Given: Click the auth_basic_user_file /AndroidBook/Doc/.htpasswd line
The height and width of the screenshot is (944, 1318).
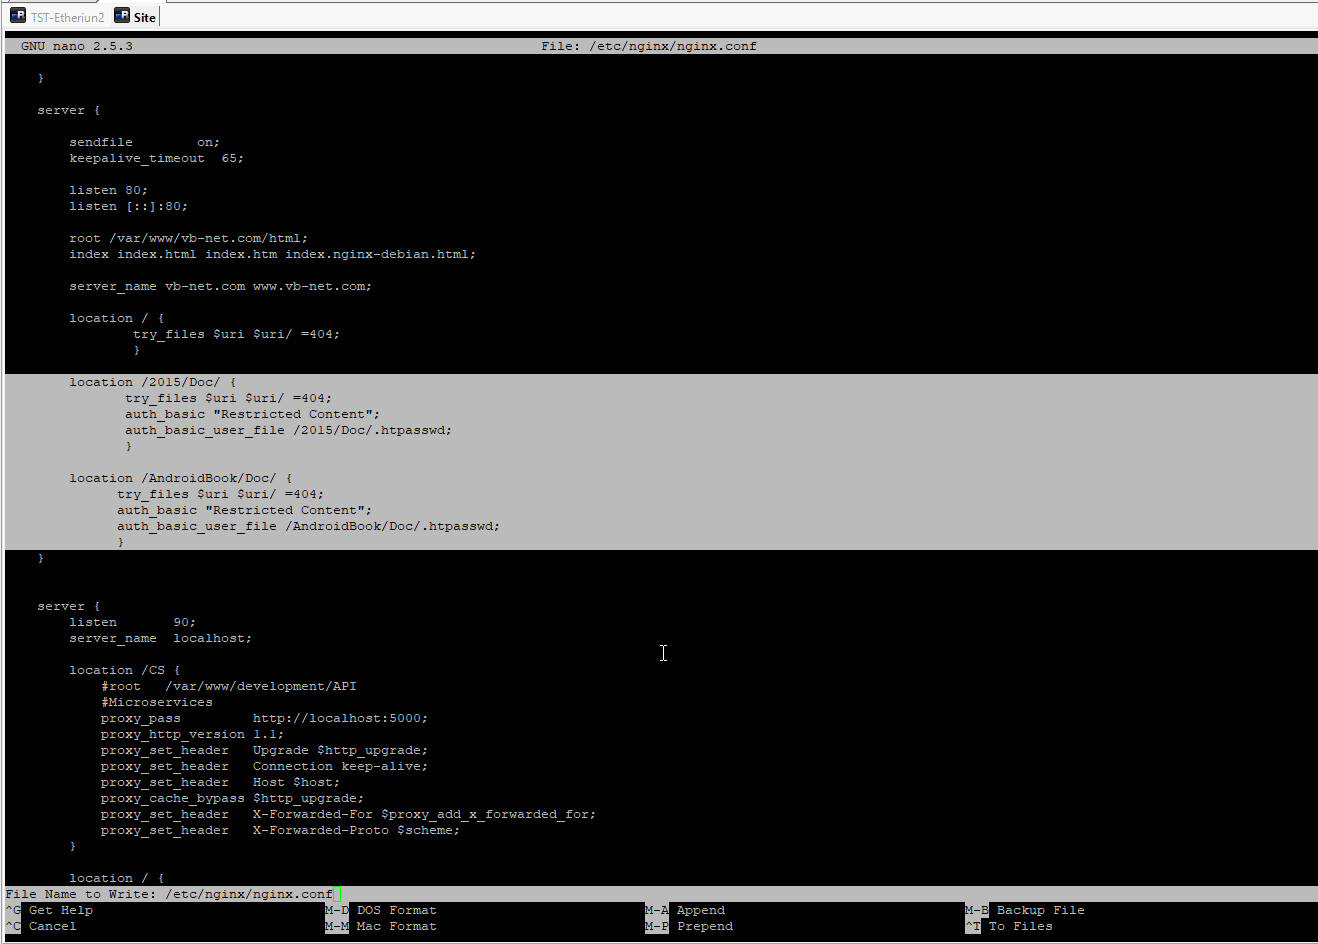Looking at the screenshot, I should coord(309,526).
